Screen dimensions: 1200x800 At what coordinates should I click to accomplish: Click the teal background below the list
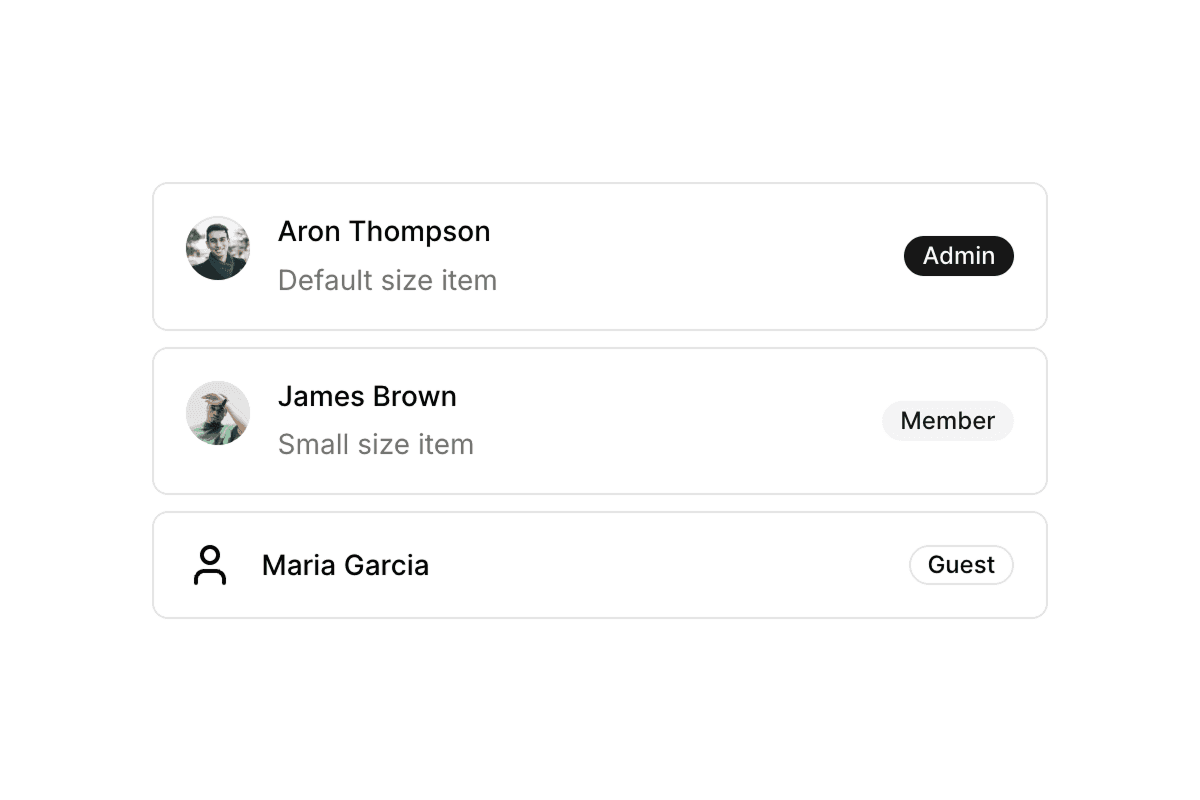[600, 710]
